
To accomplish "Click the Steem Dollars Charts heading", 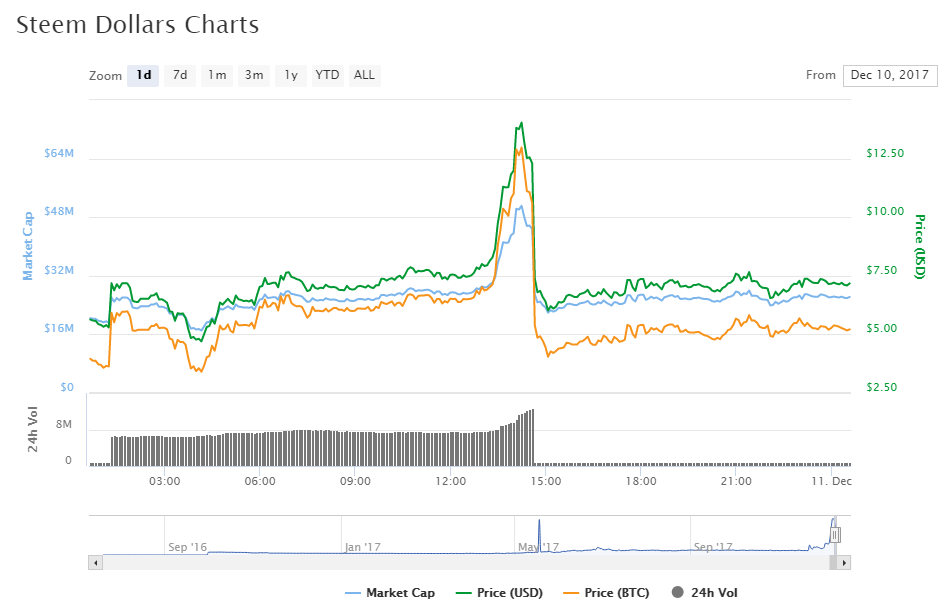I will (x=138, y=25).
